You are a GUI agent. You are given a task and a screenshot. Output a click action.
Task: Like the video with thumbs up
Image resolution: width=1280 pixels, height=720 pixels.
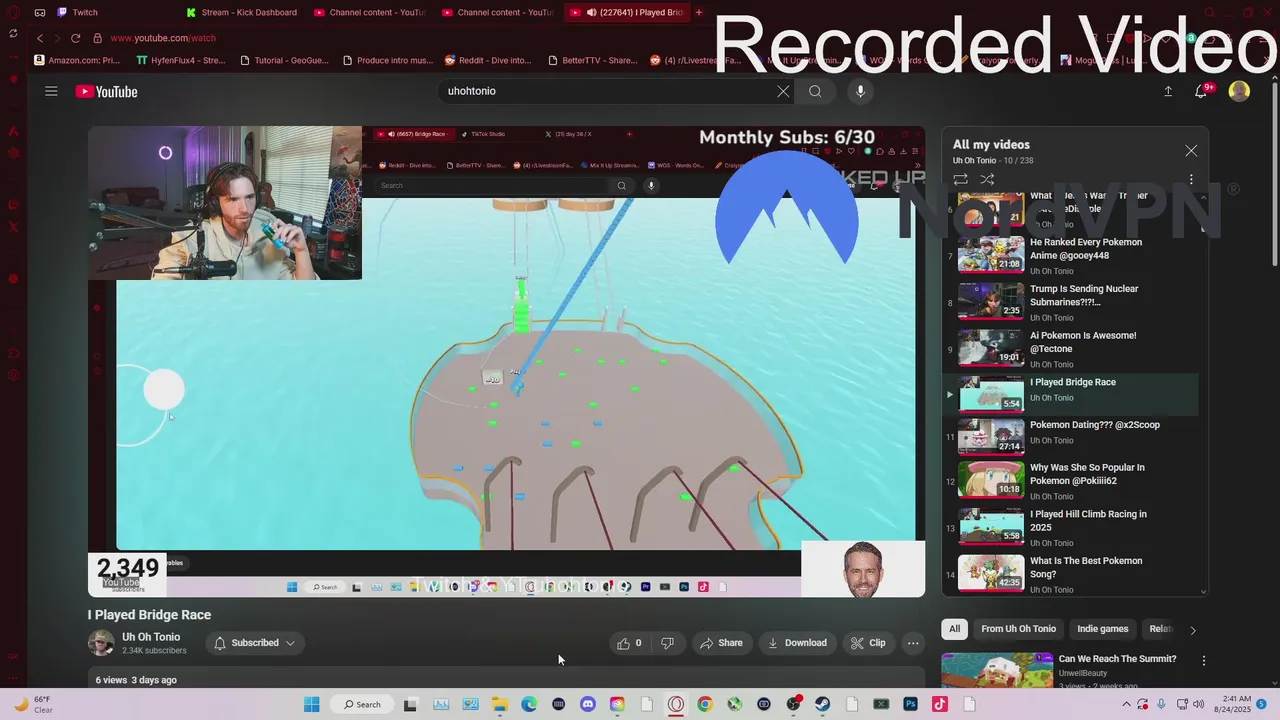(x=630, y=643)
